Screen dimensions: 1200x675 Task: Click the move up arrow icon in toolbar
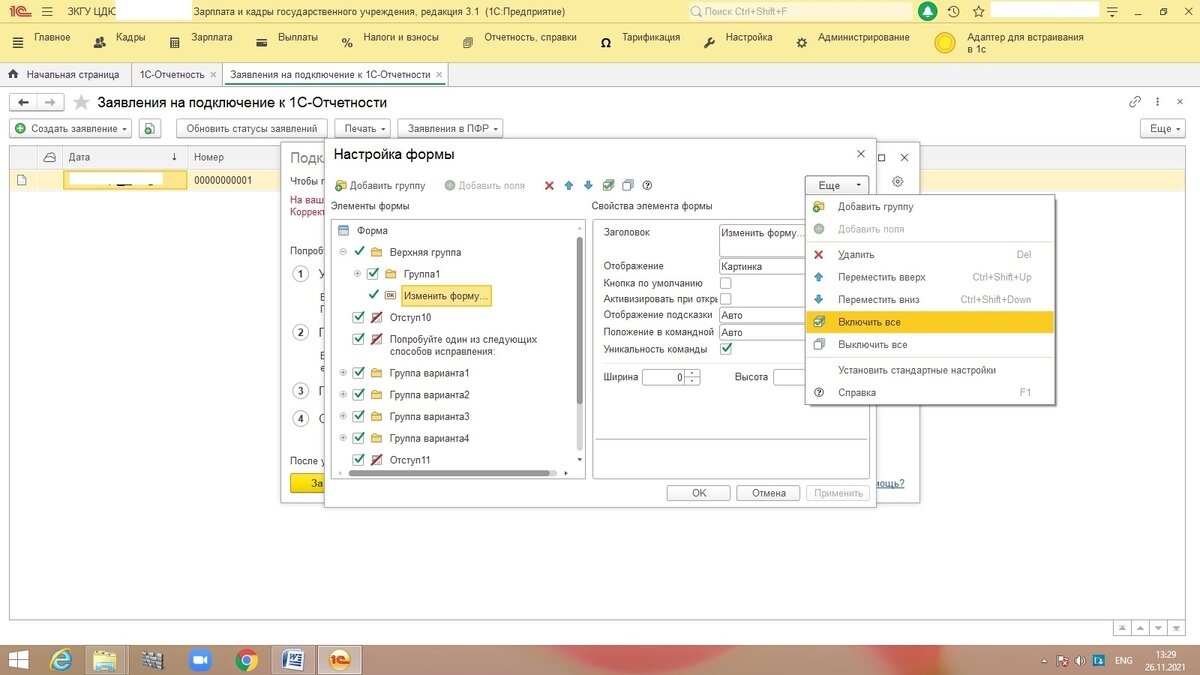pyautogui.click(x=569, y=185)
